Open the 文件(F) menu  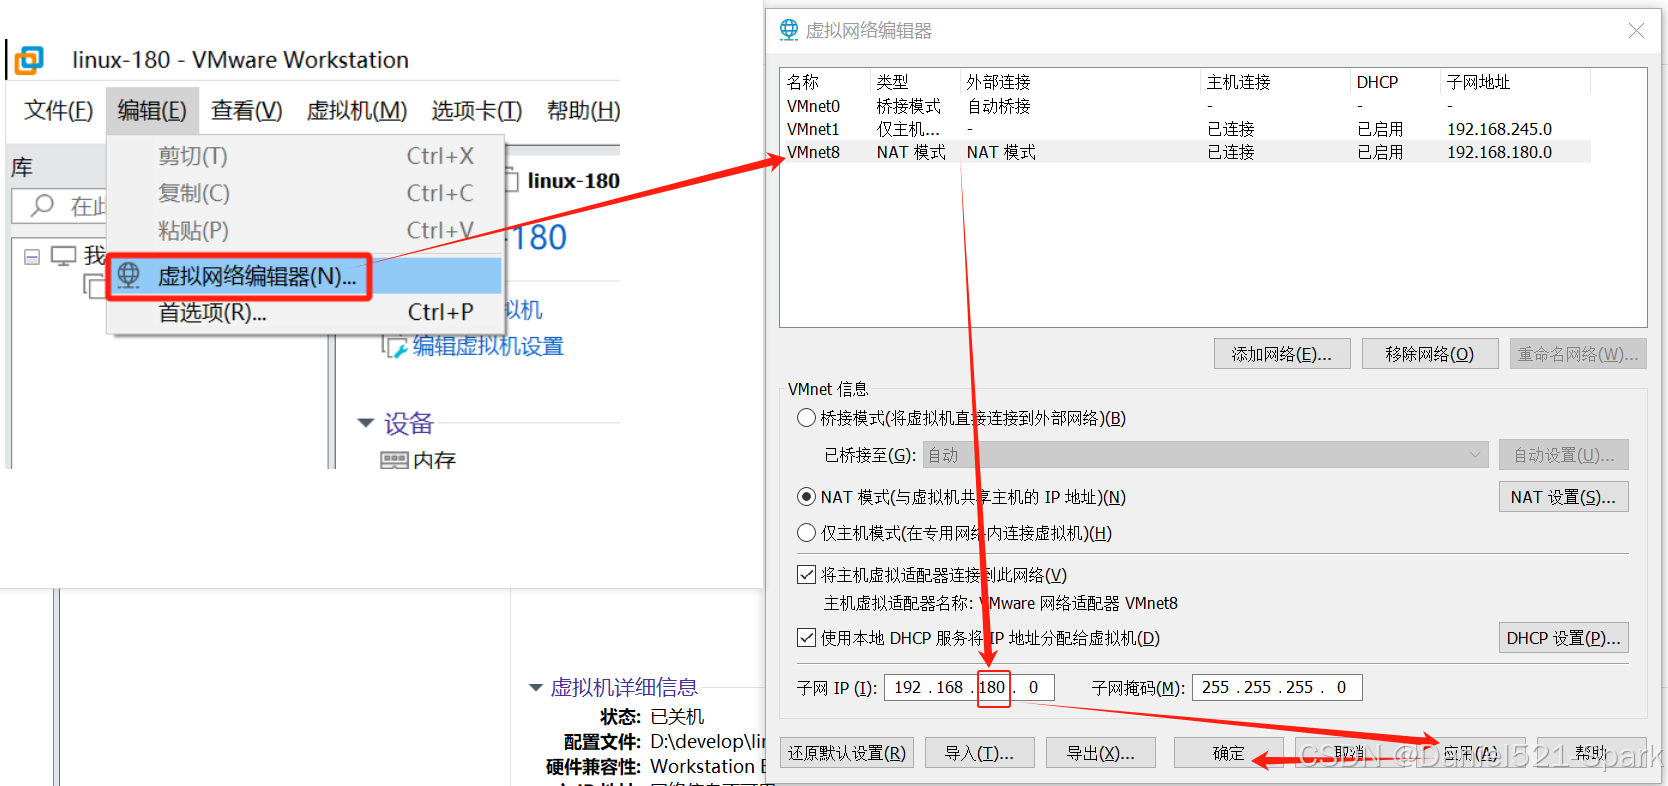(59, 110)
